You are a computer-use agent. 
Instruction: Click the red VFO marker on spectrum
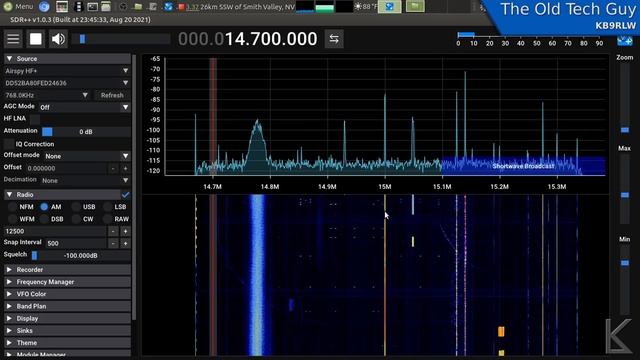point(213,116)
